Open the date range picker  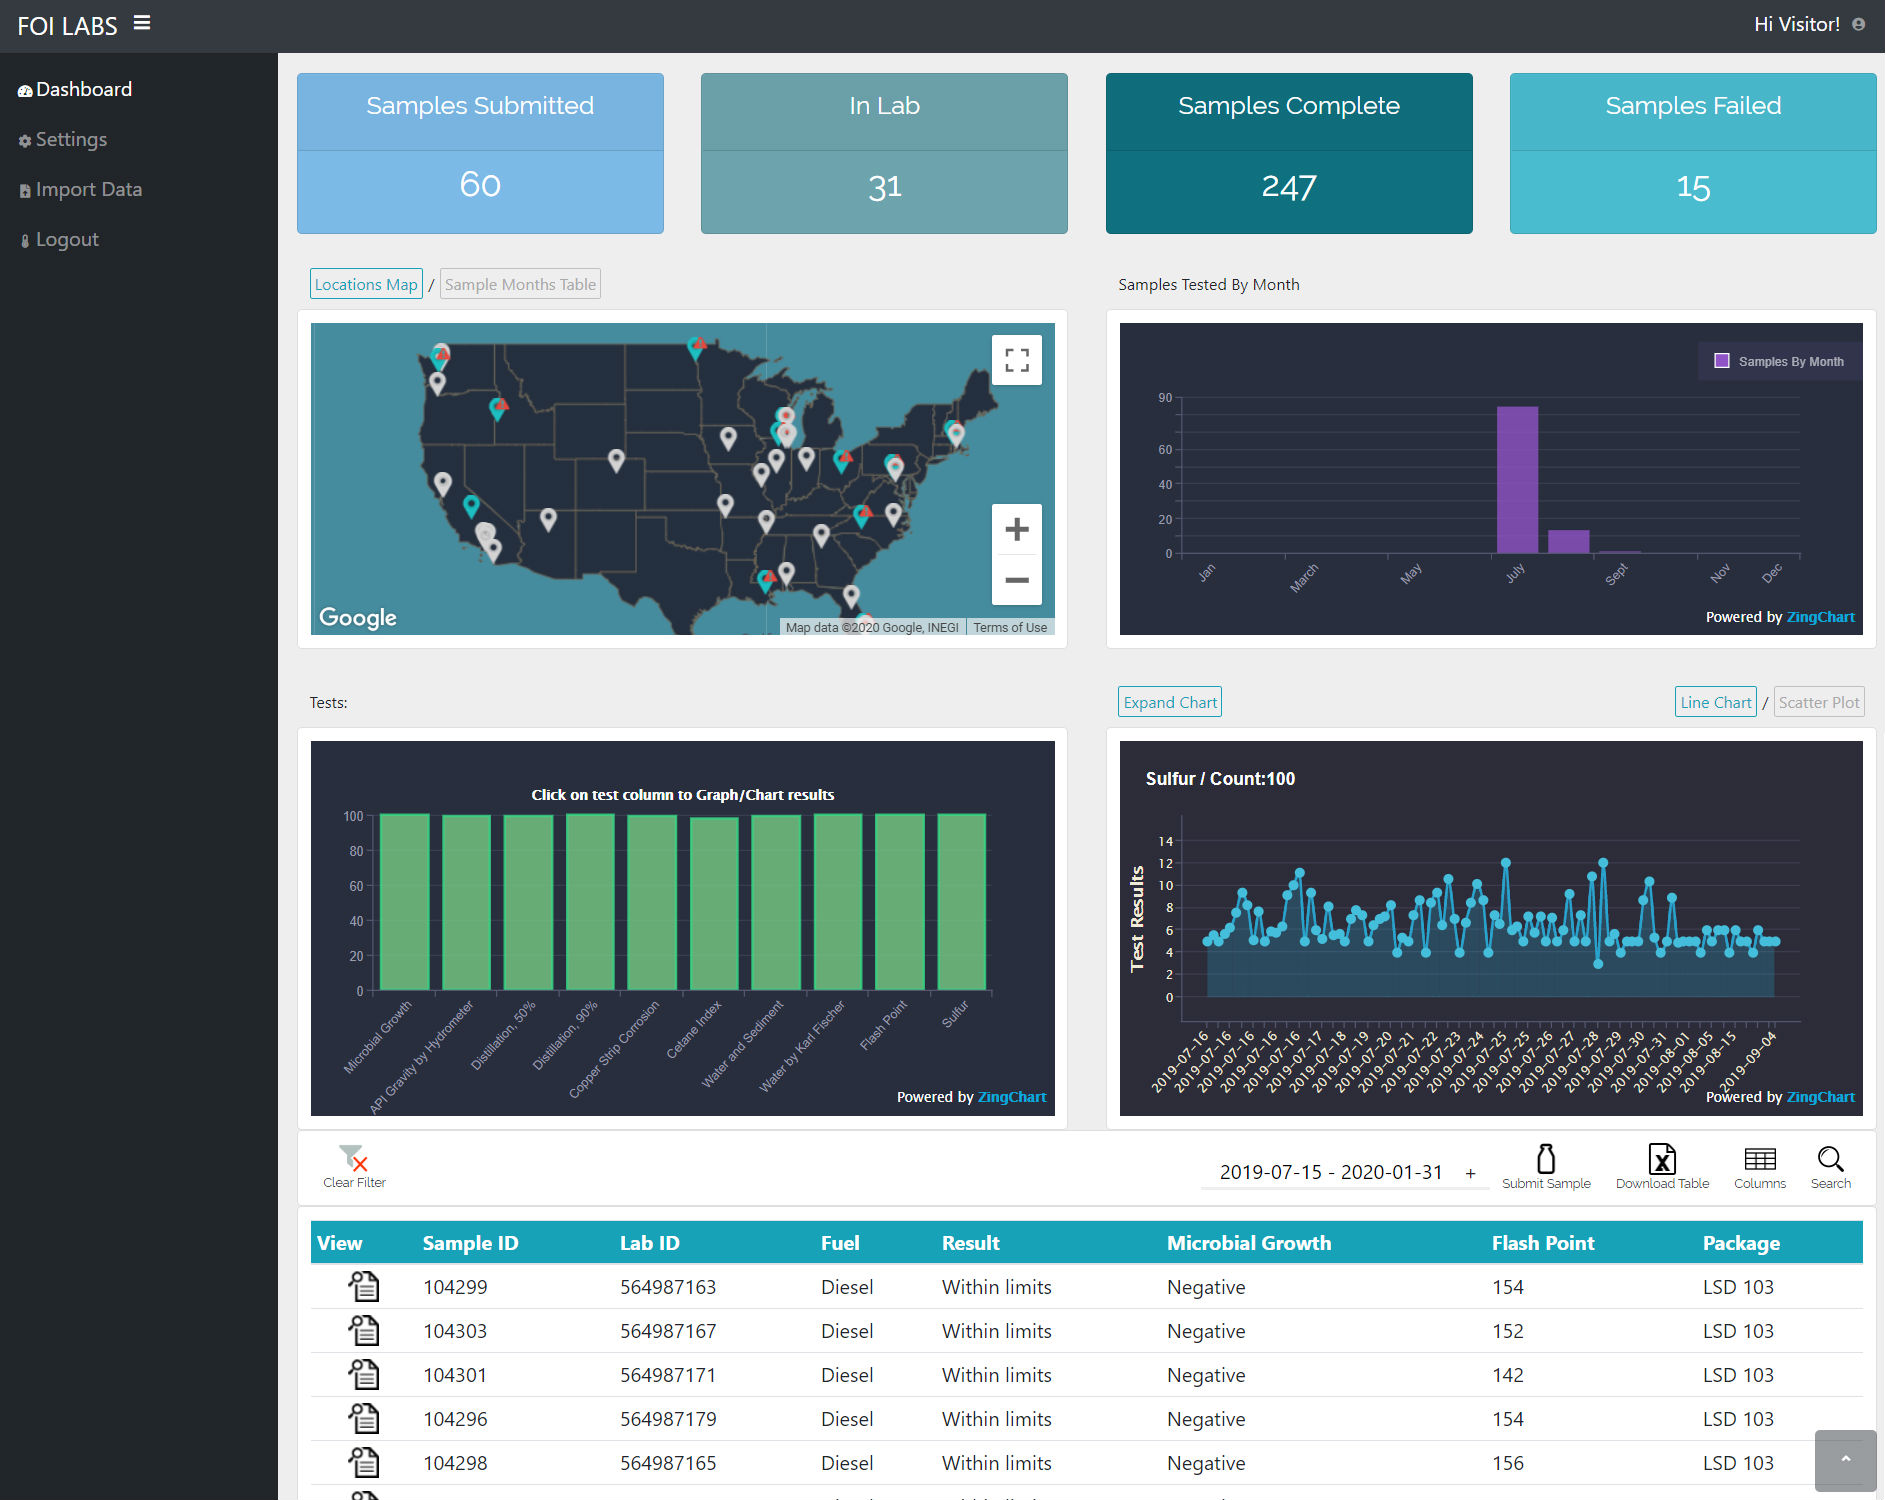1330,1172
